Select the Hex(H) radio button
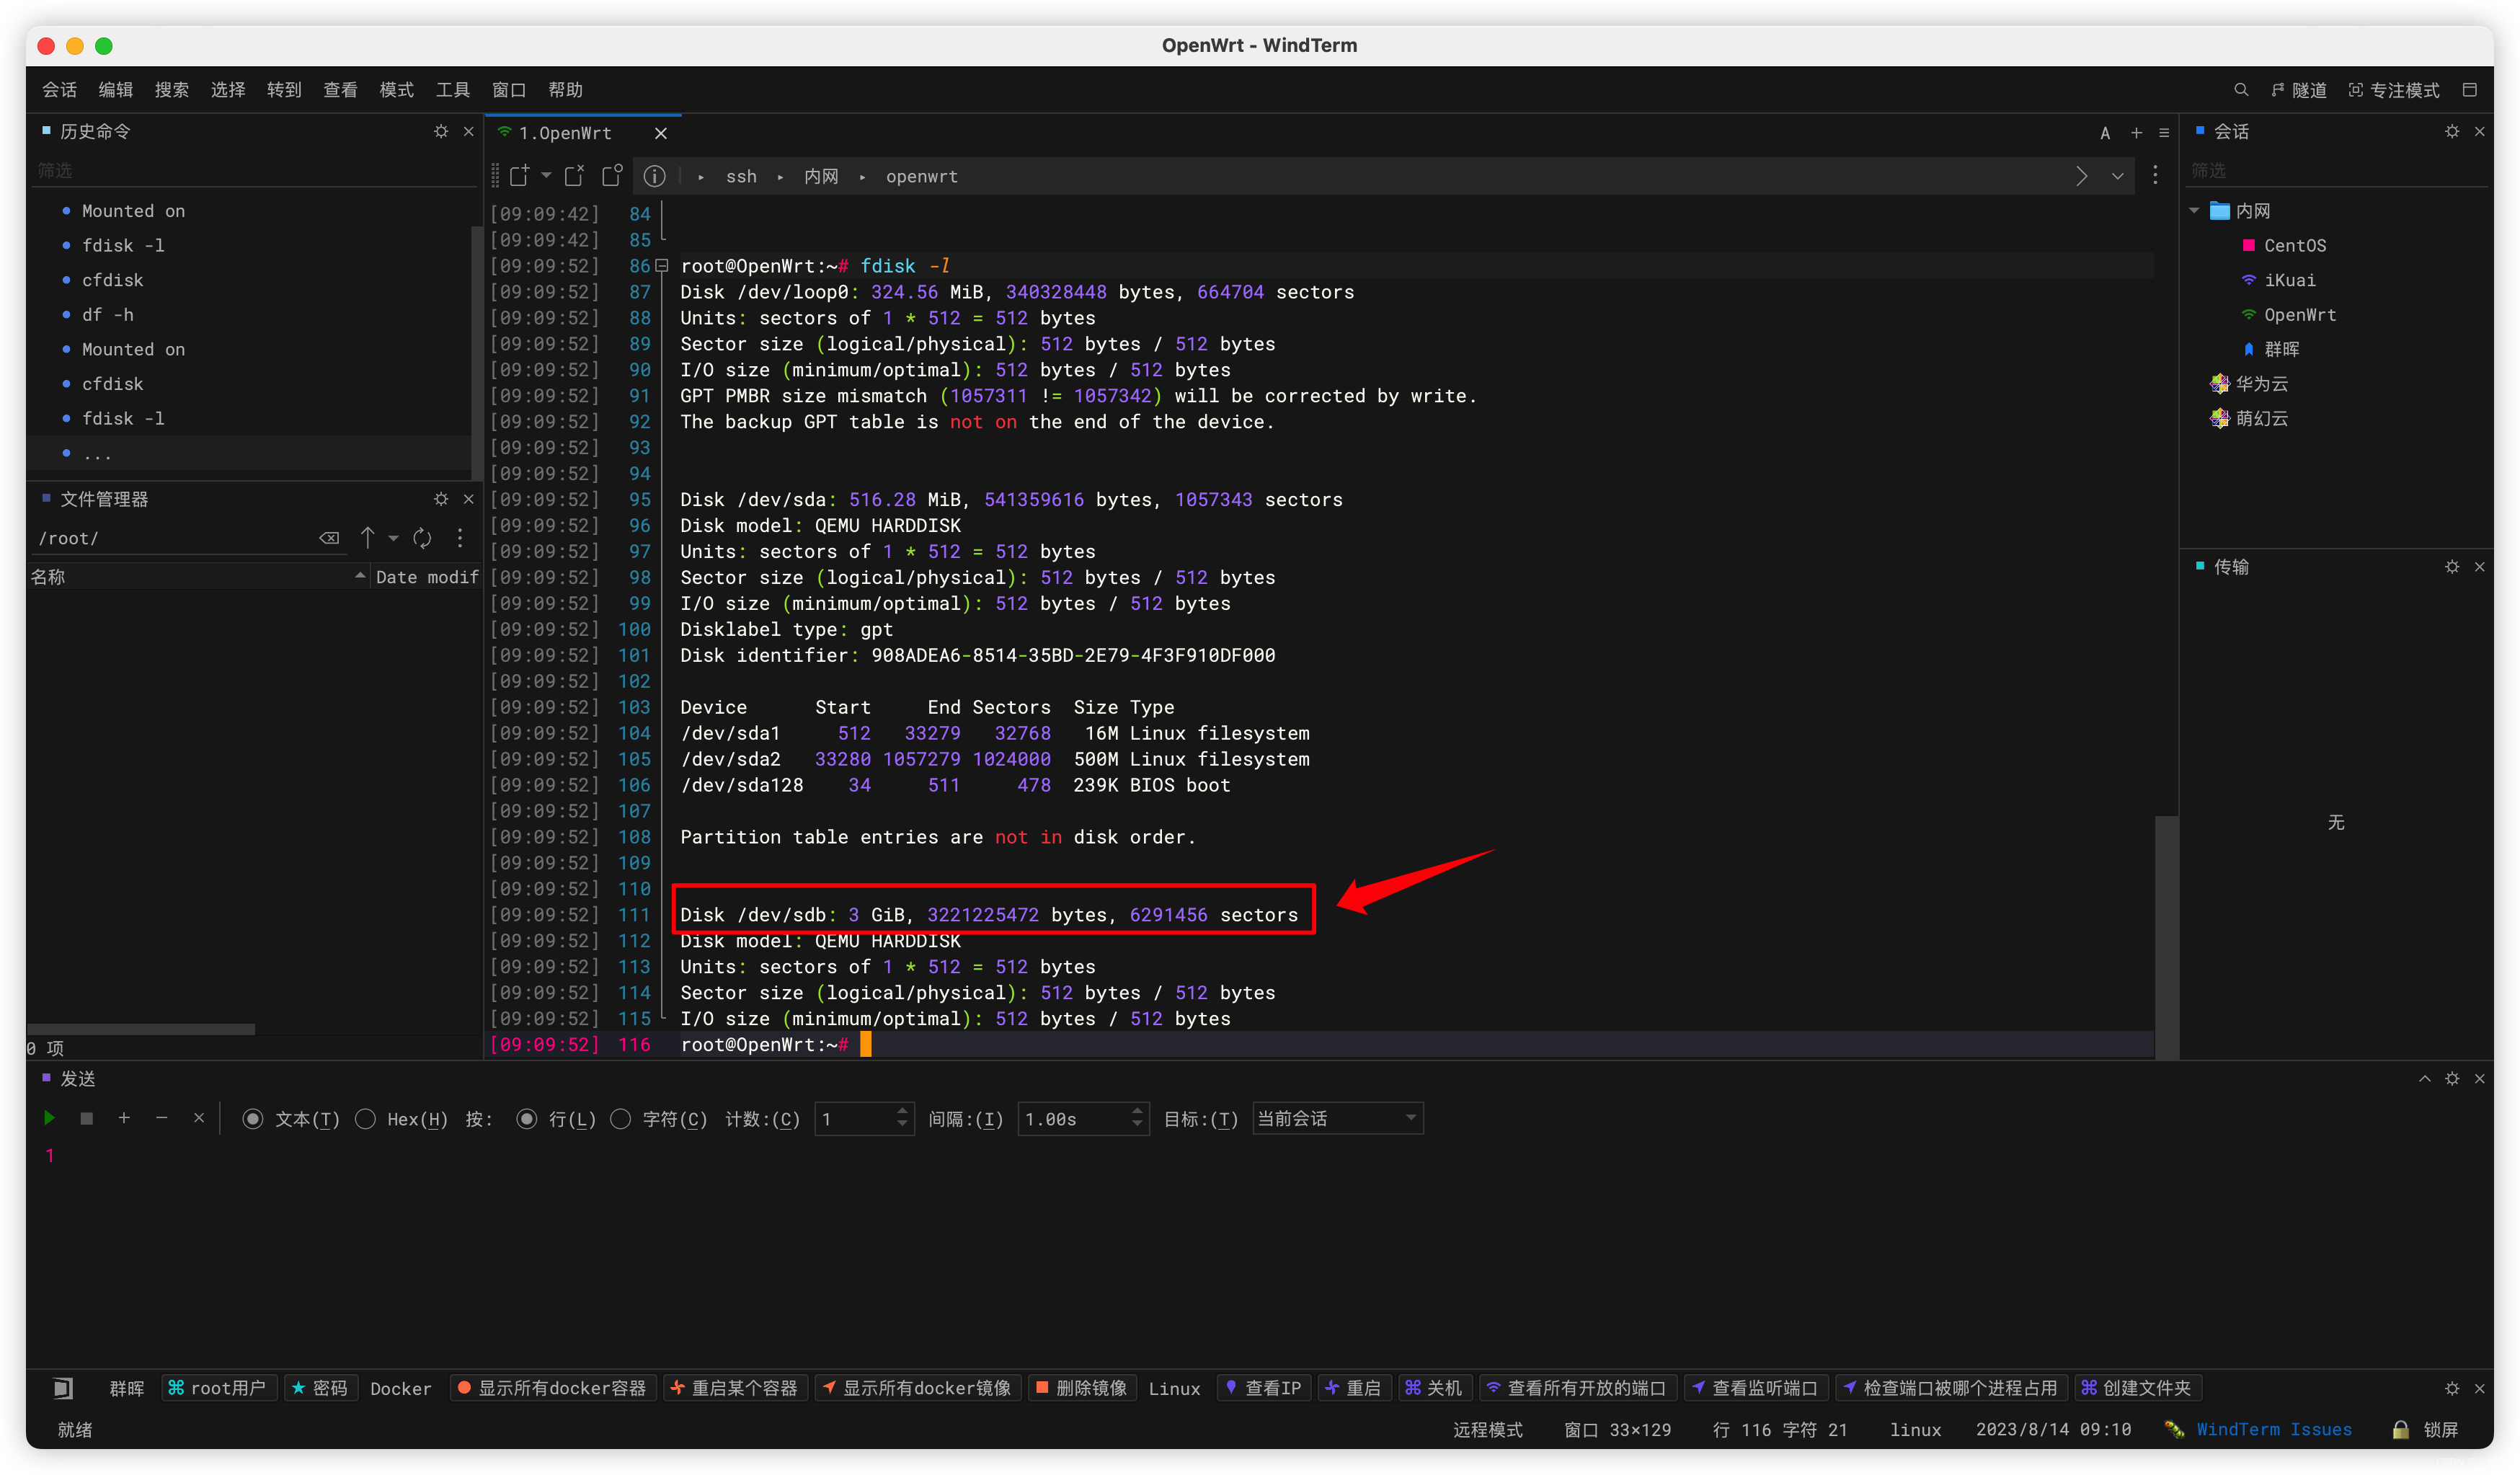The width and height of the screenshot is (2520, 1475). pyautogui.click(x=366, y=1119)
